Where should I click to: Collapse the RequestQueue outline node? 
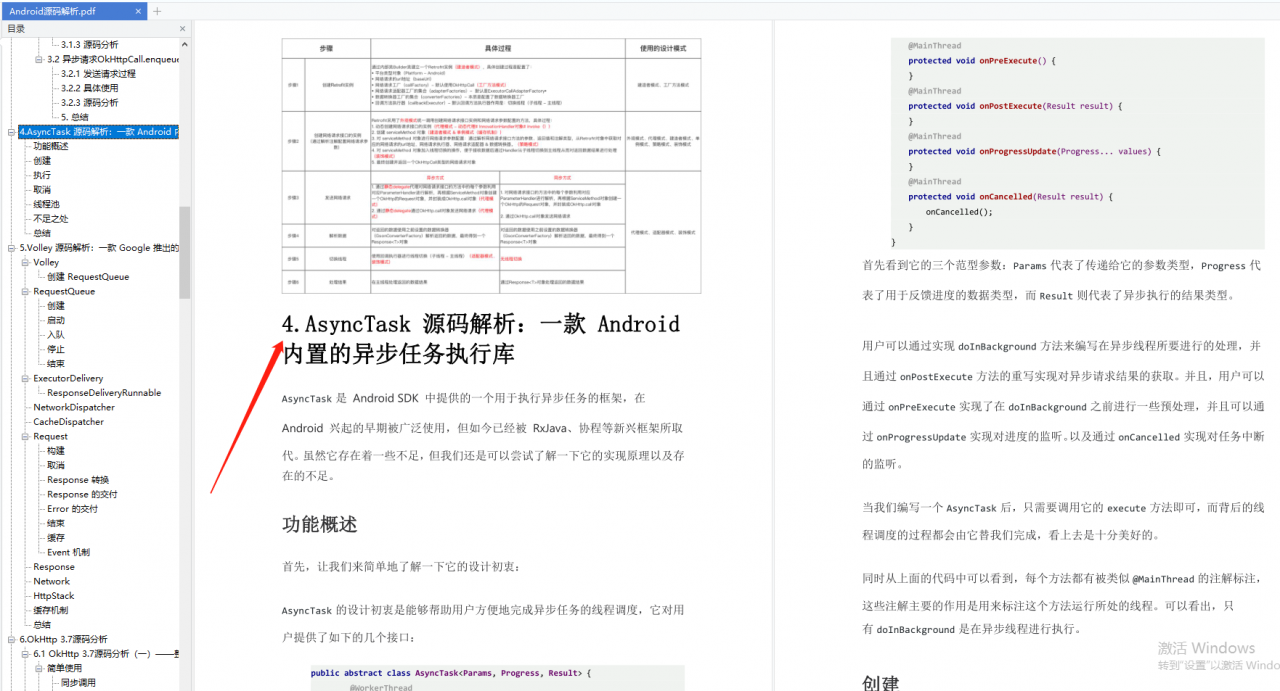tap(25, 292)
